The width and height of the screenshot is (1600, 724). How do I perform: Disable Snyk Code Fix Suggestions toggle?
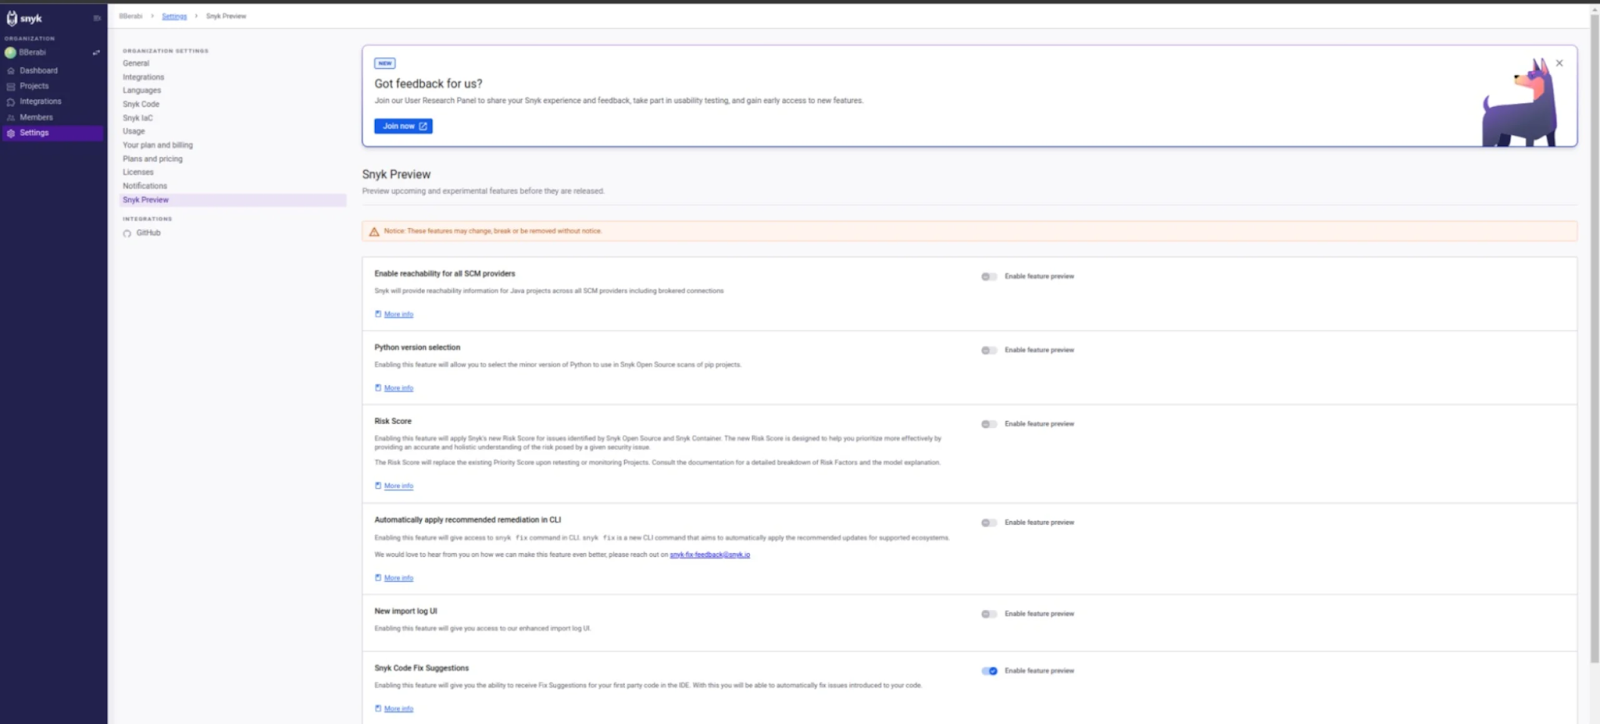click(989, 671)
